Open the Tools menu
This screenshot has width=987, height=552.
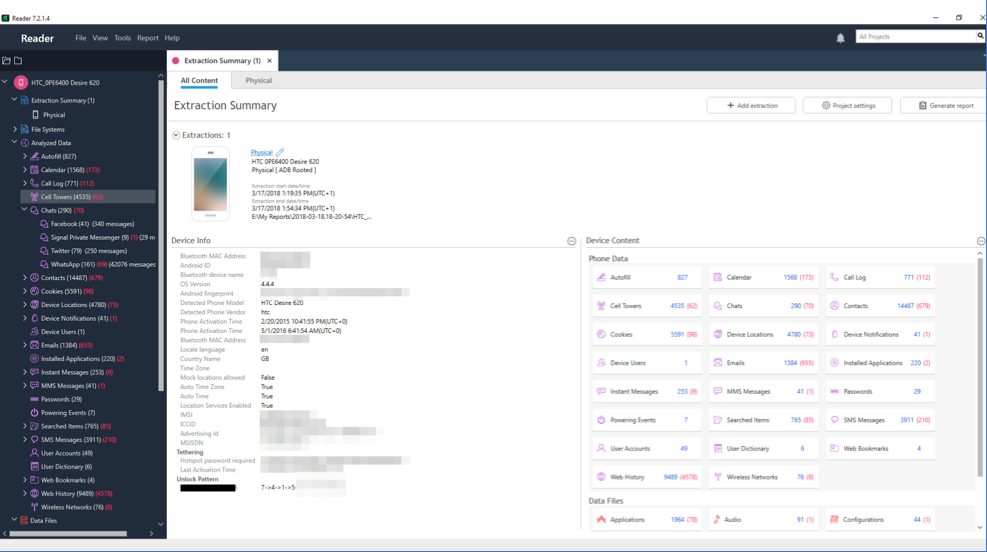122,38
